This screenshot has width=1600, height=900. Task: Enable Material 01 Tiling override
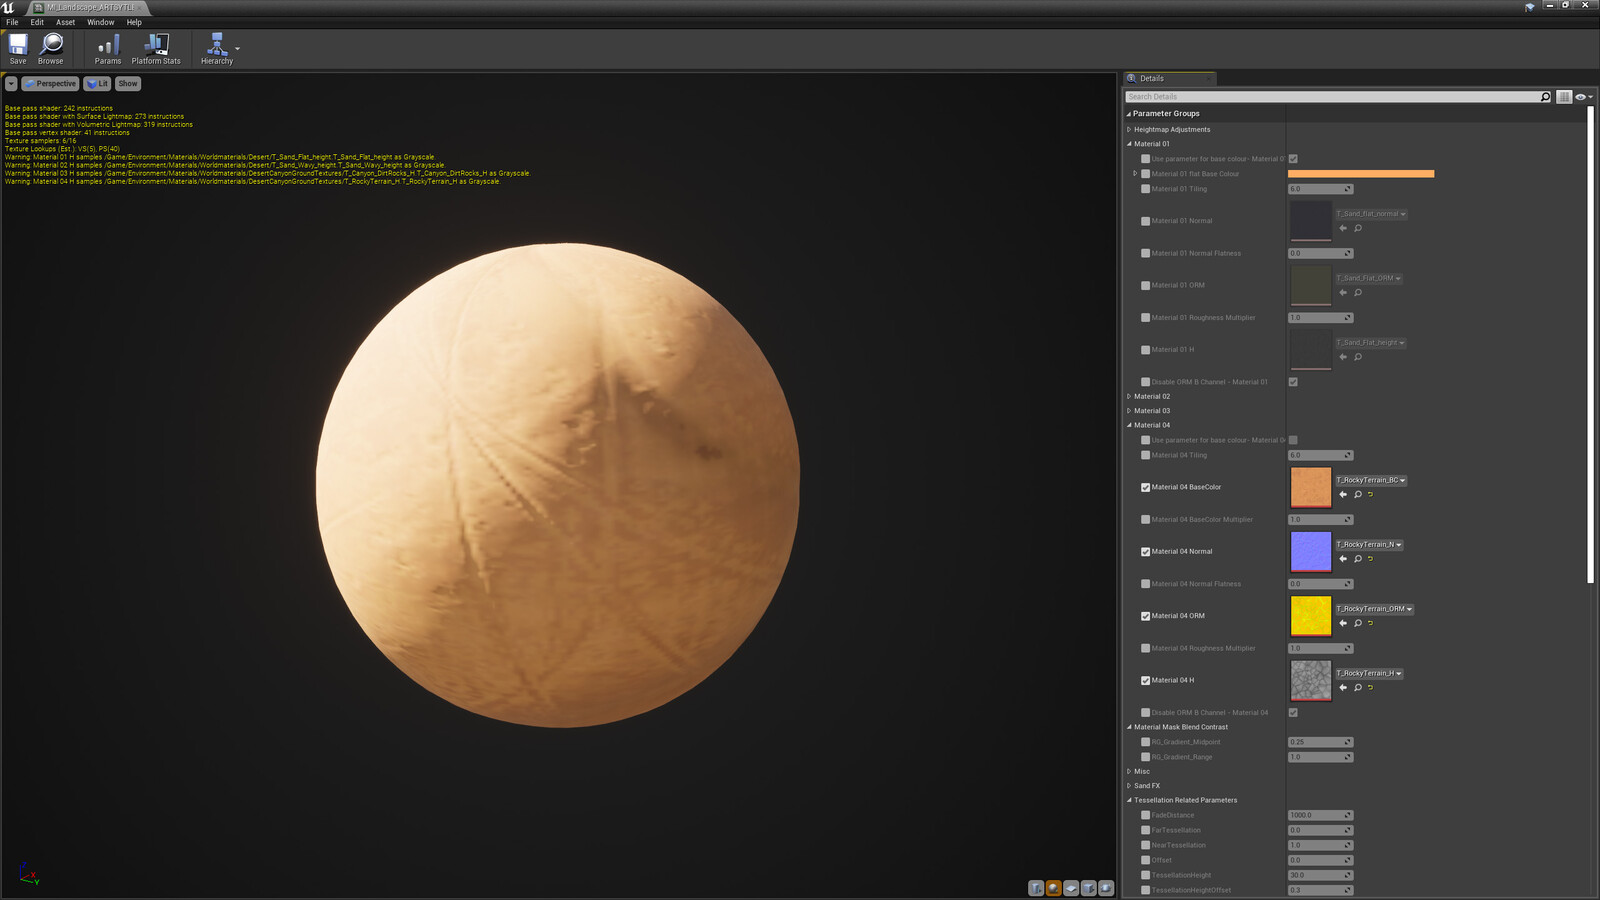pyautogui.click(x=1145, y=189)
